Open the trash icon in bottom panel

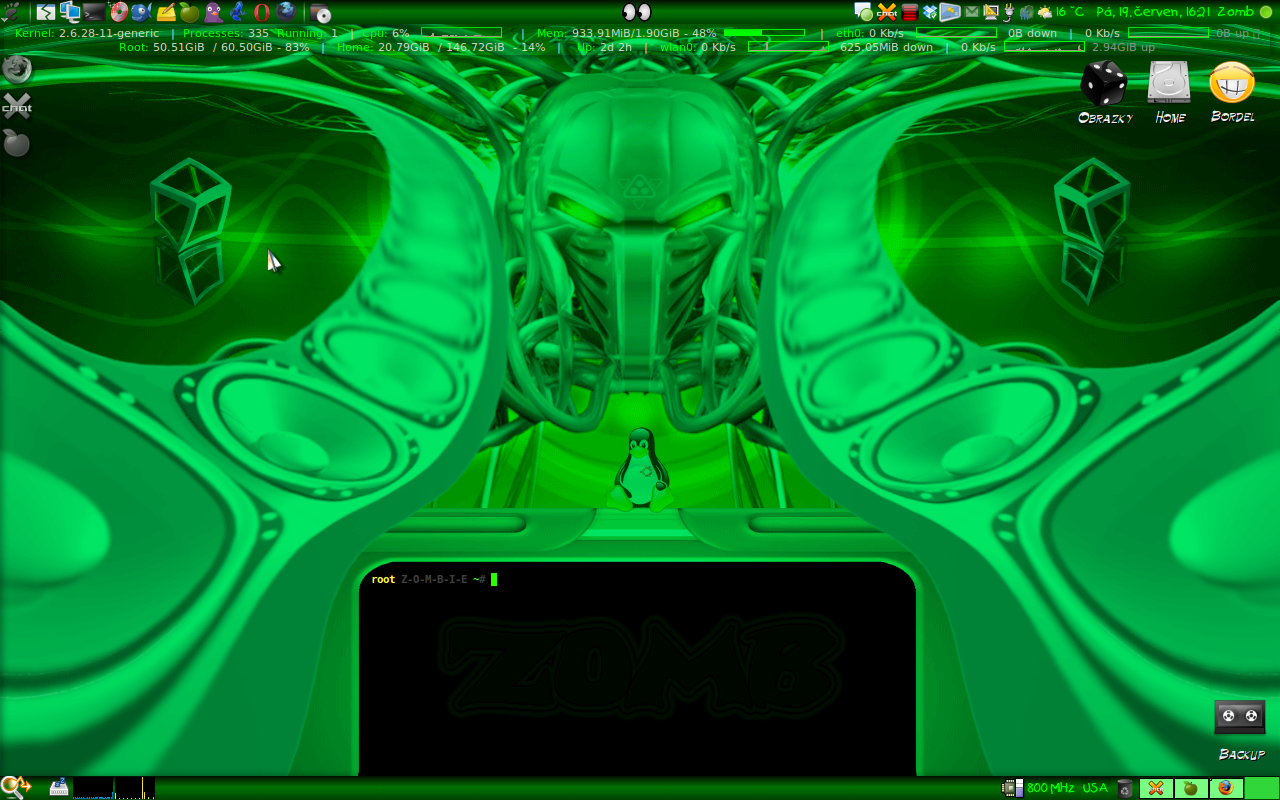pos(1125,788)
